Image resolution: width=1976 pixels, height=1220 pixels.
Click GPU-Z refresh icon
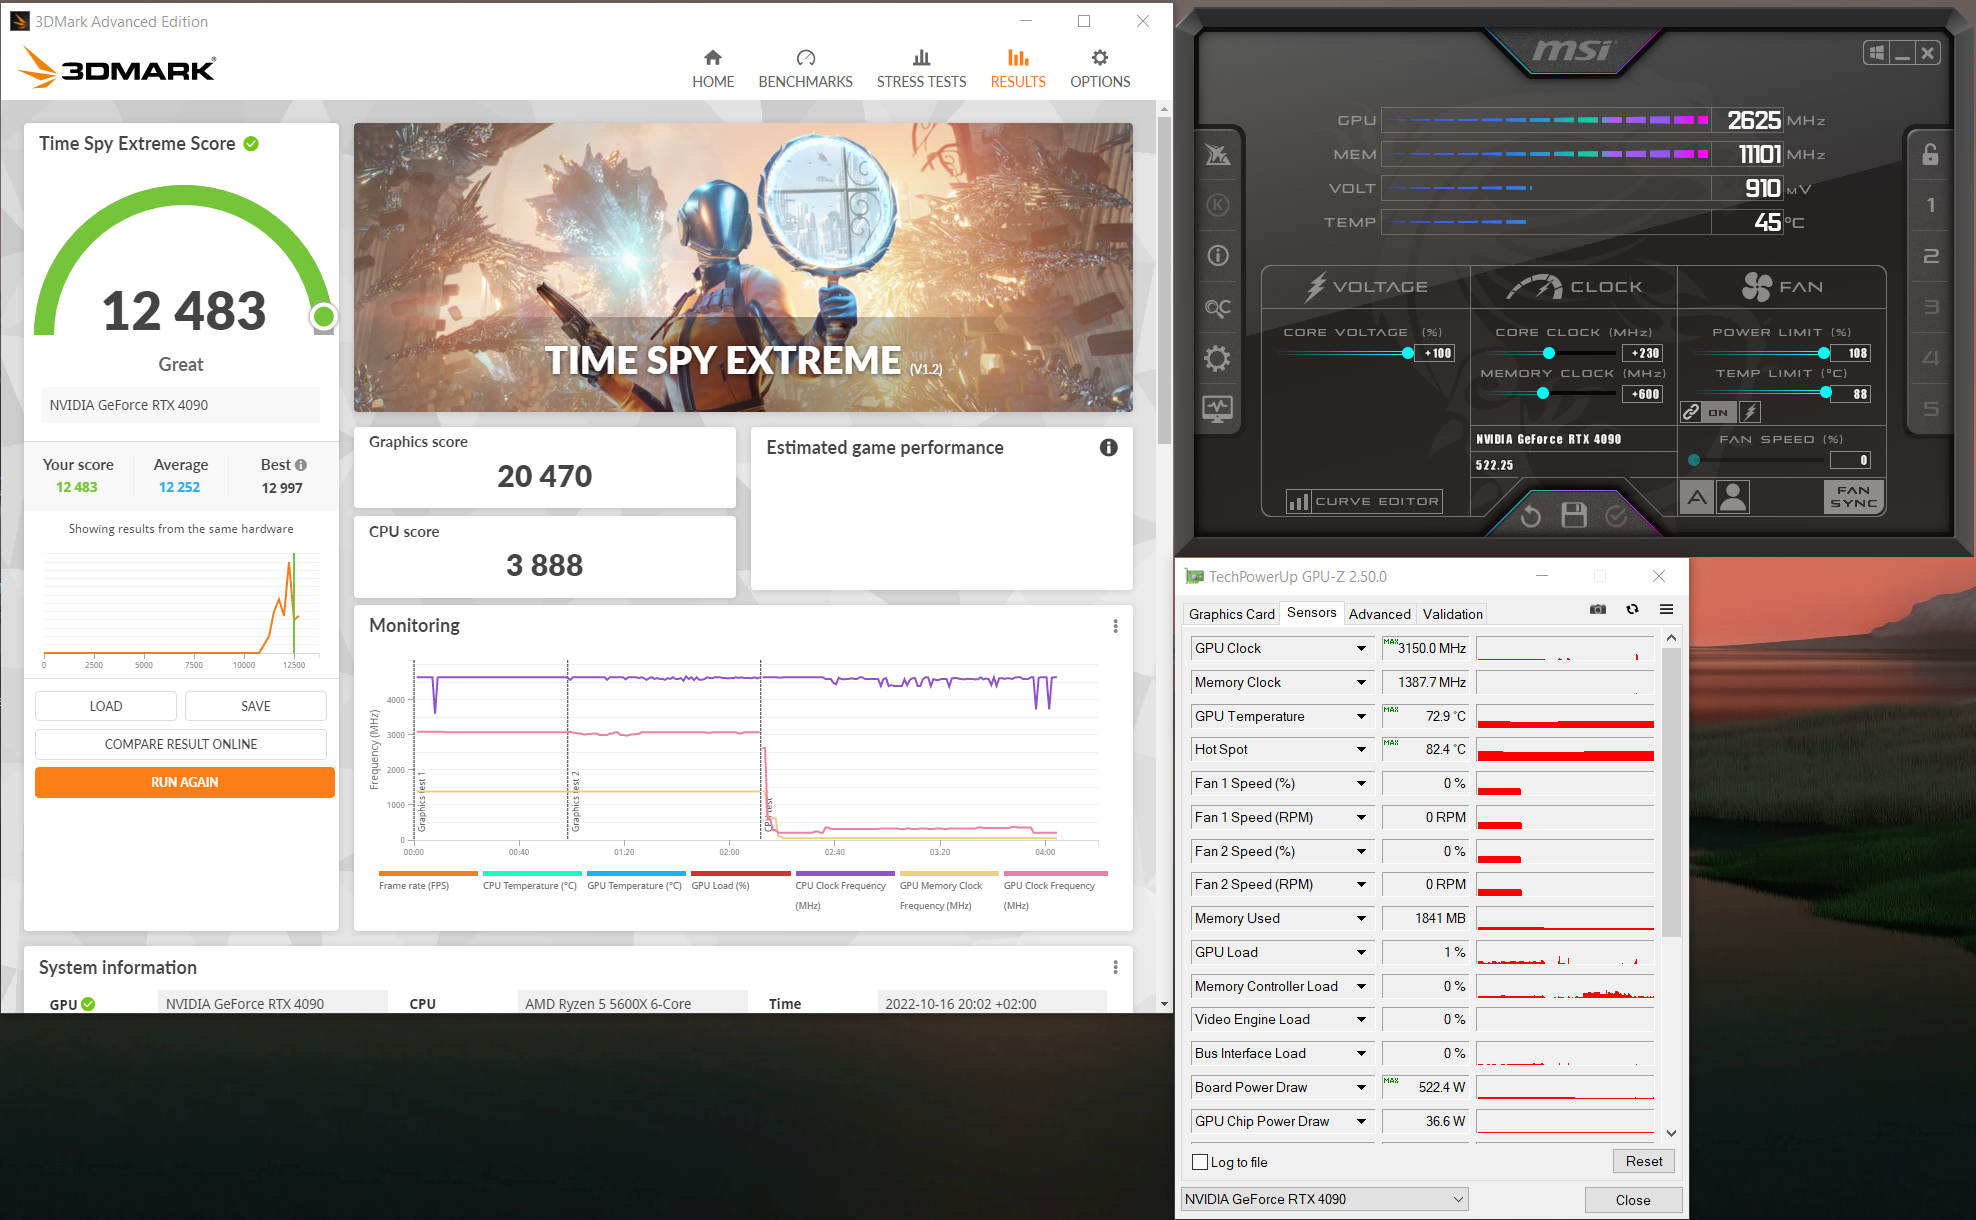1632,609
